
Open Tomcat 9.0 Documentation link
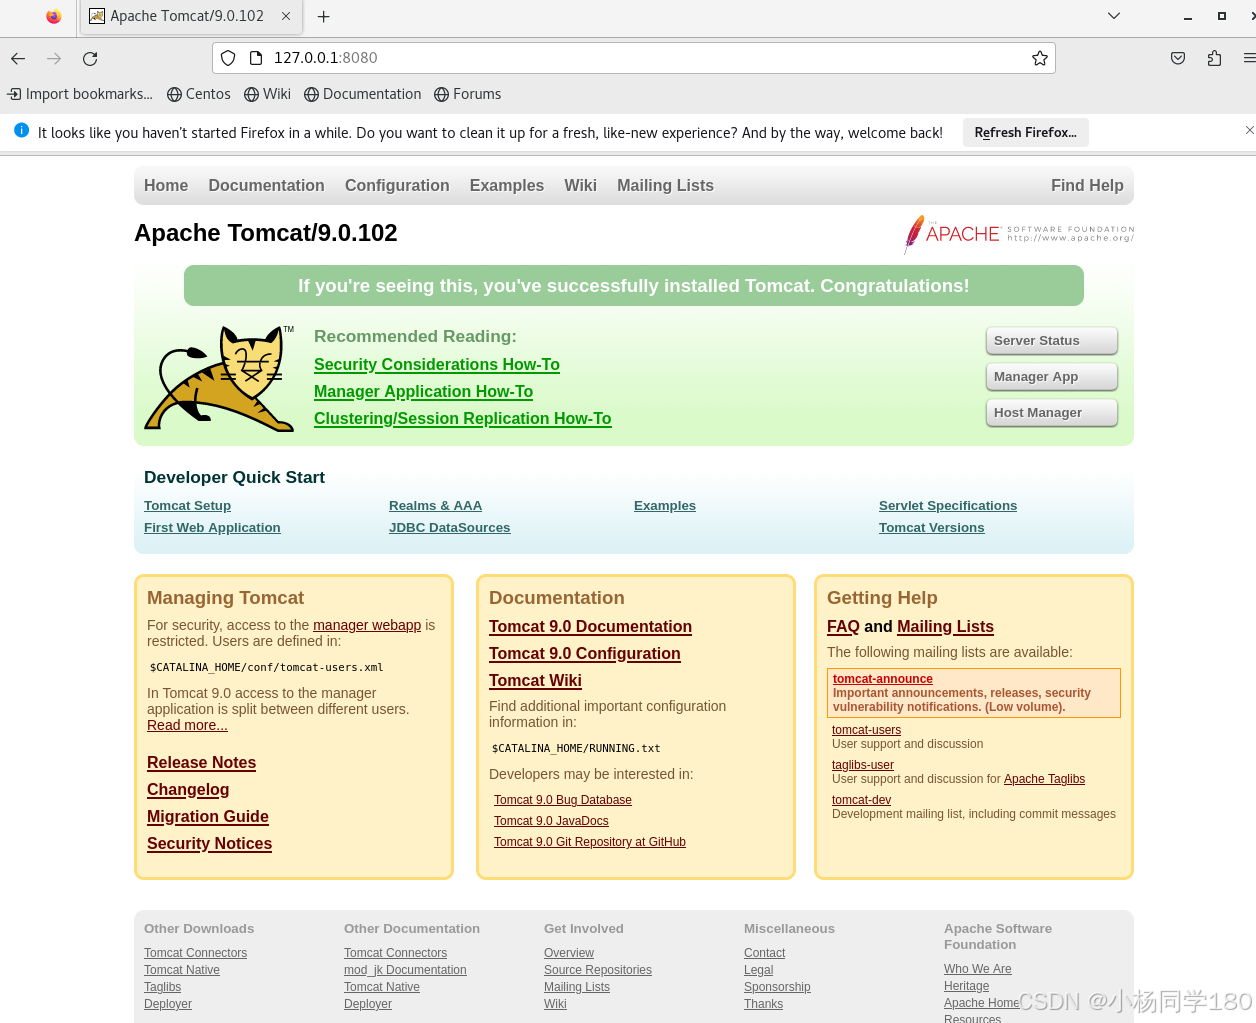(x=590, y=627)
